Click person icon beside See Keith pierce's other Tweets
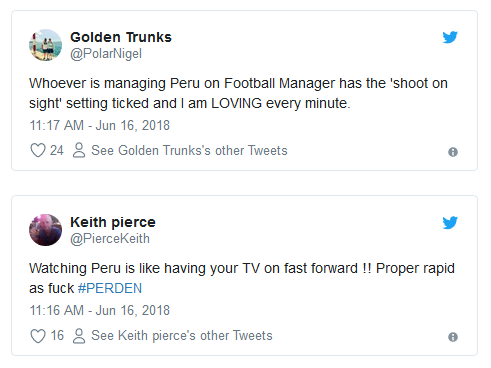 click(79, 336)
